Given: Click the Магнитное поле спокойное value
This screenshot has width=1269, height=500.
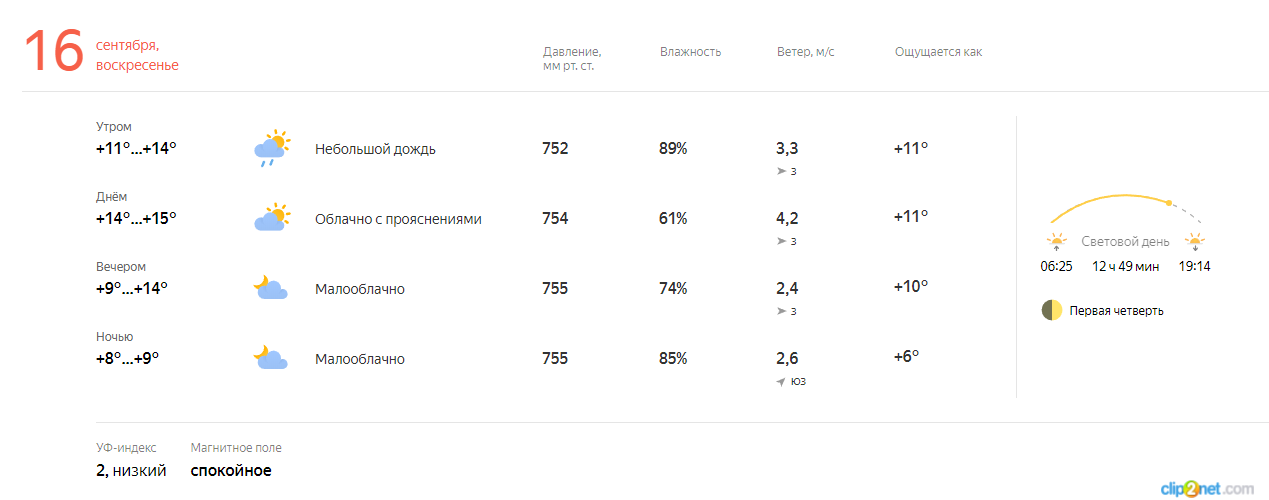Looking at the screenshot, I should [231, 470].
